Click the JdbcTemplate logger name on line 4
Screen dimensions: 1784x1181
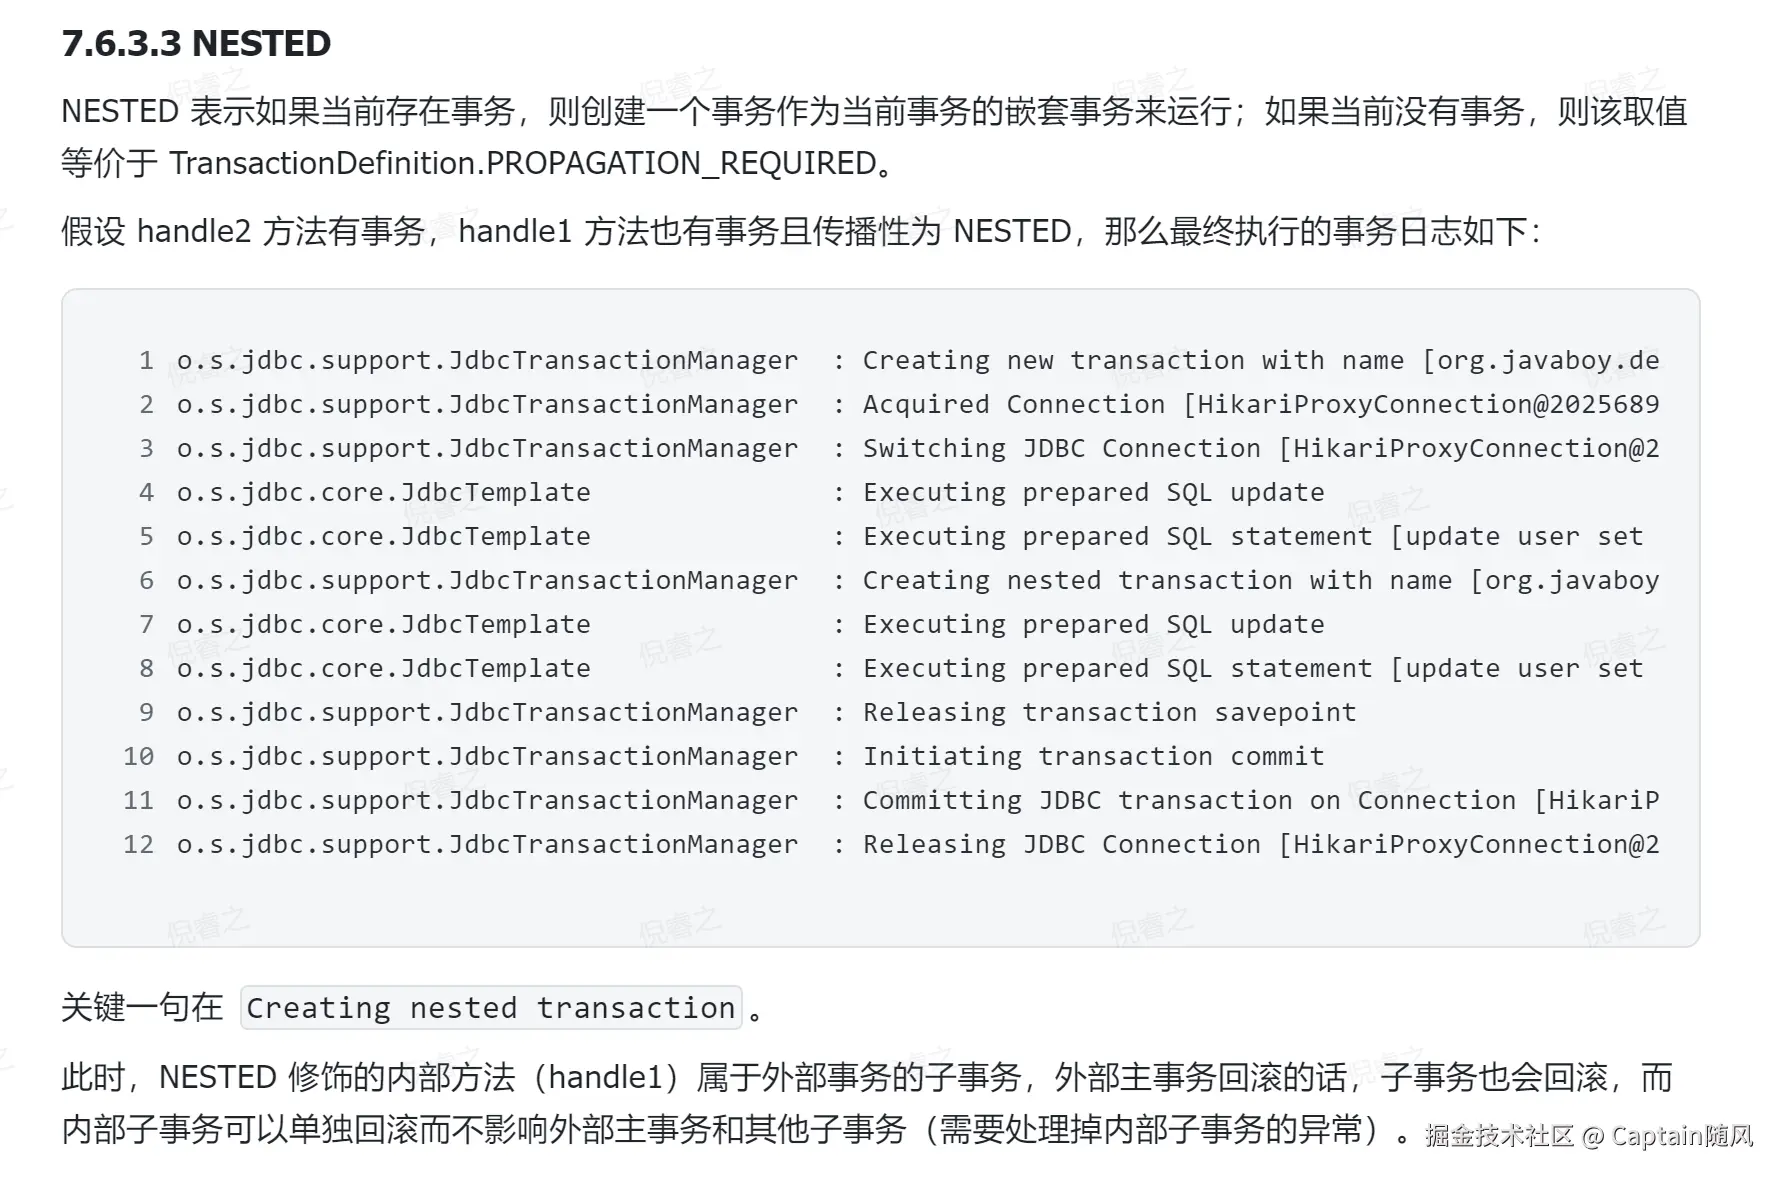click(x=383, y=492)
